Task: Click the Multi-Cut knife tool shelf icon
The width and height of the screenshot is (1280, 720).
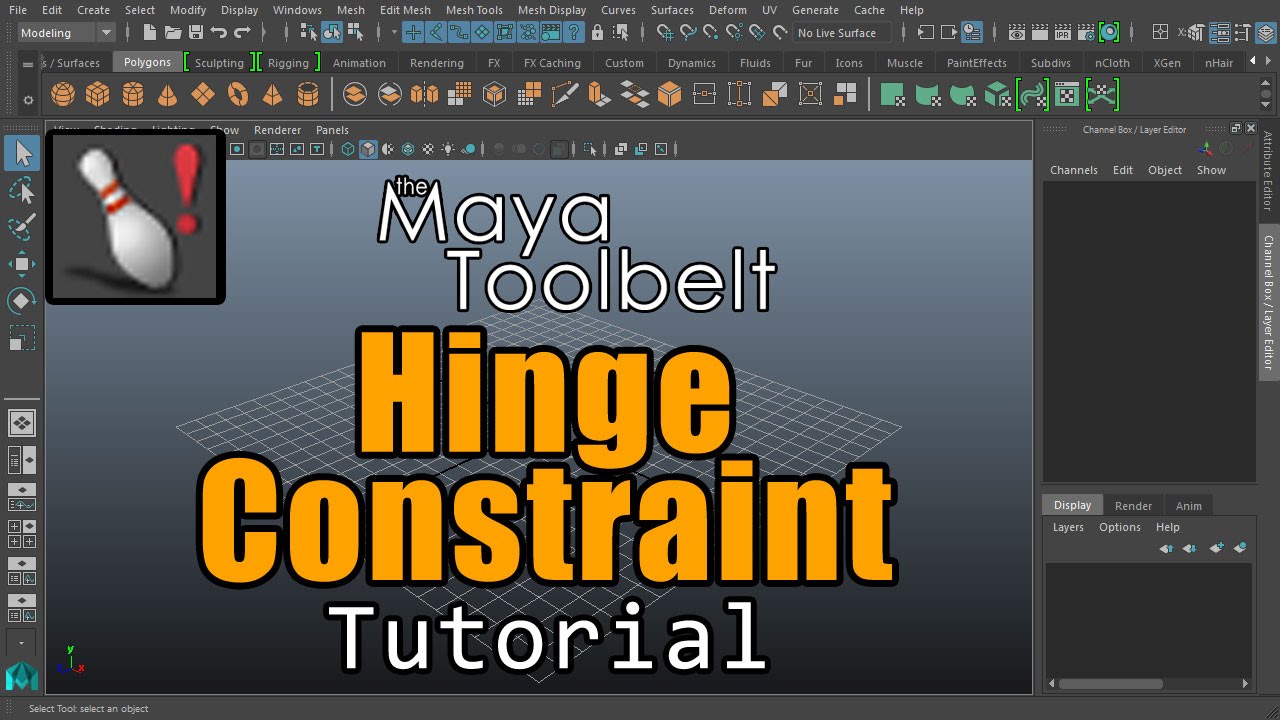Action: (x=564, y=95)
